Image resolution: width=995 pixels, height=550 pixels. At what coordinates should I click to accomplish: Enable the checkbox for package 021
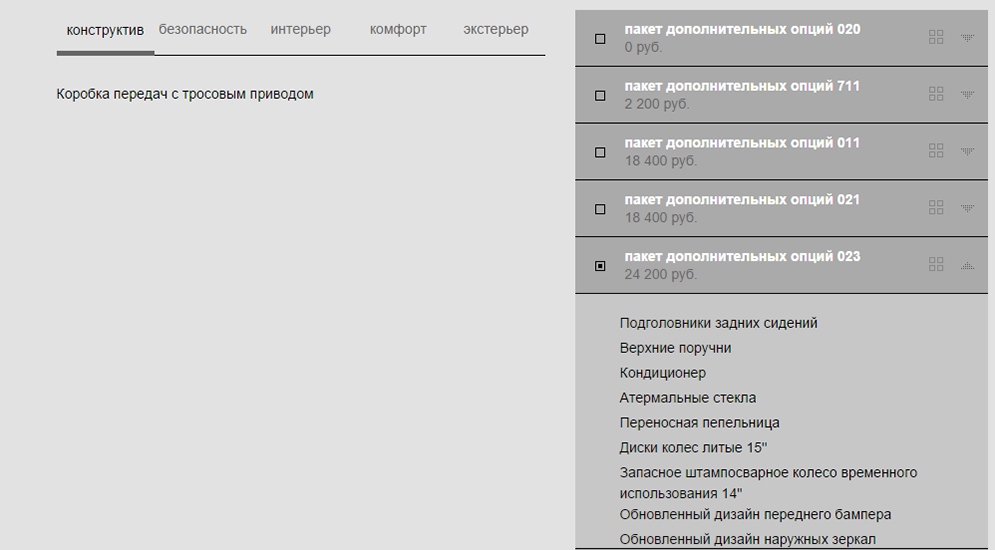(600, 210)
